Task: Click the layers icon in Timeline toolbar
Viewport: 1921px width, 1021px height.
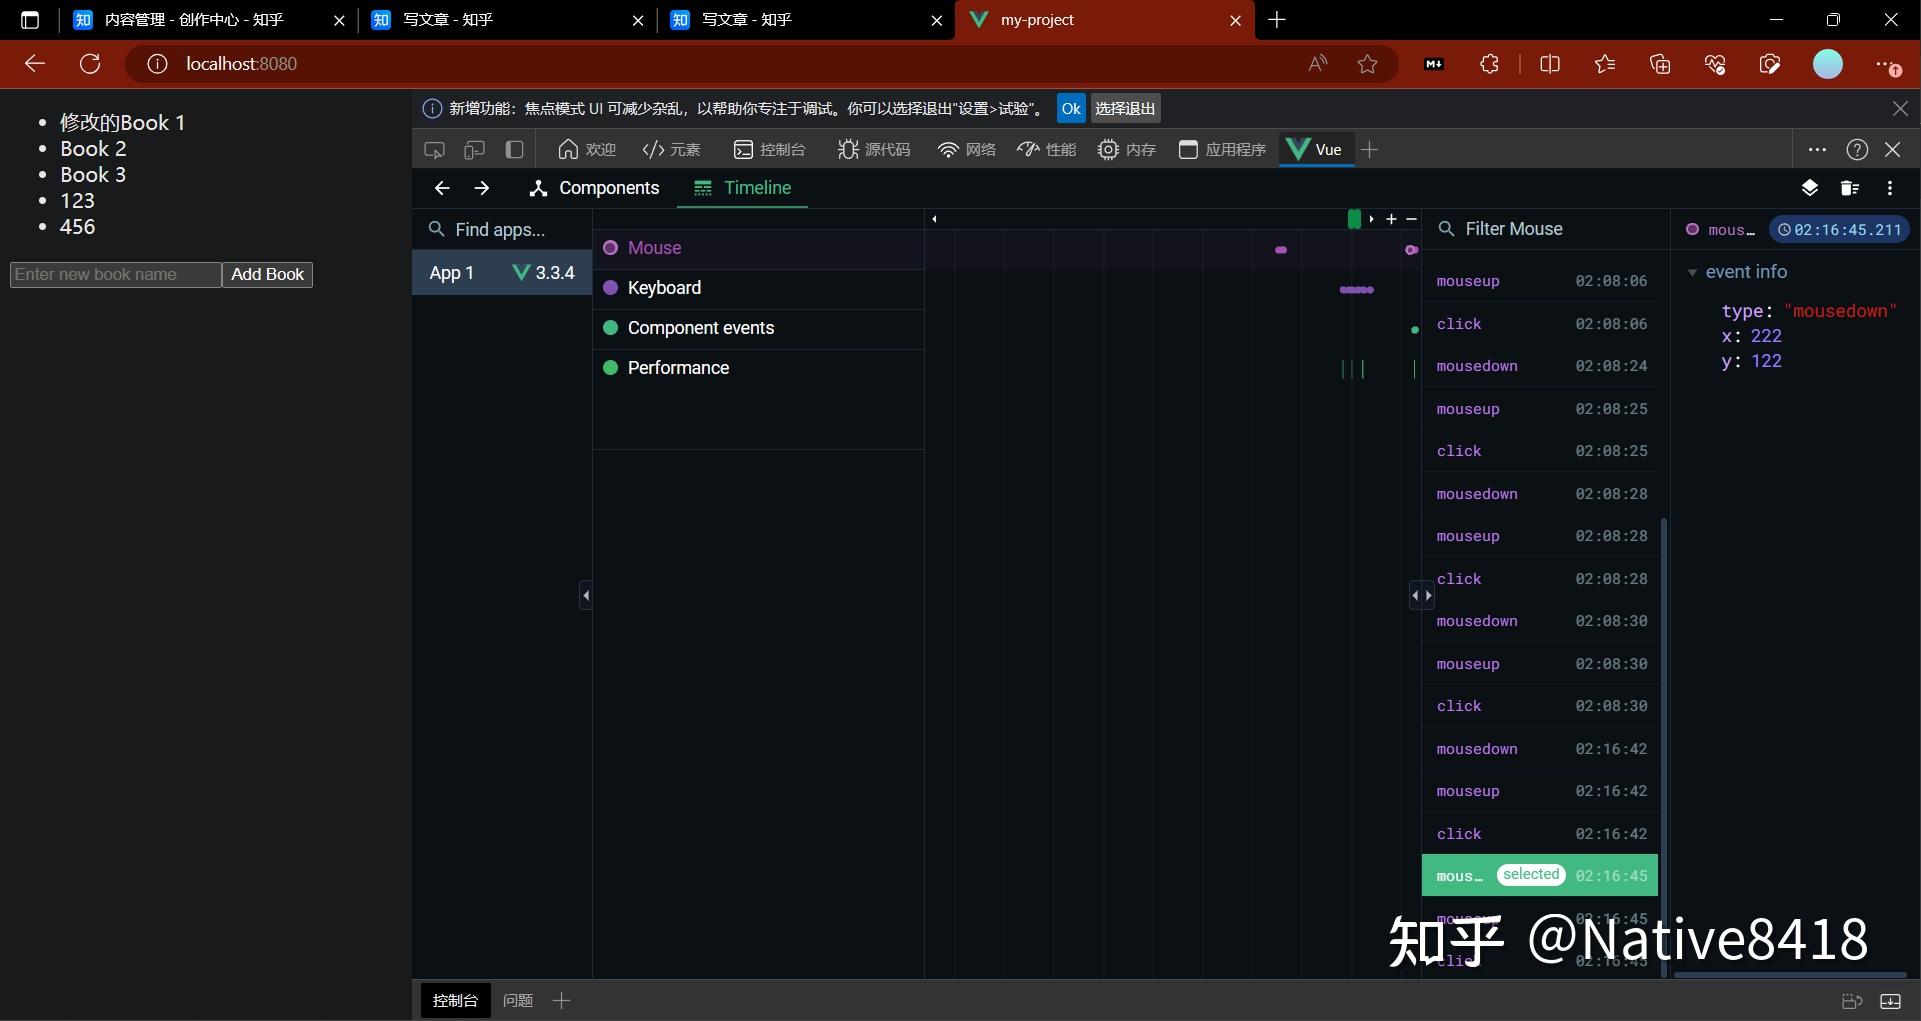Action: [1809, 188]
